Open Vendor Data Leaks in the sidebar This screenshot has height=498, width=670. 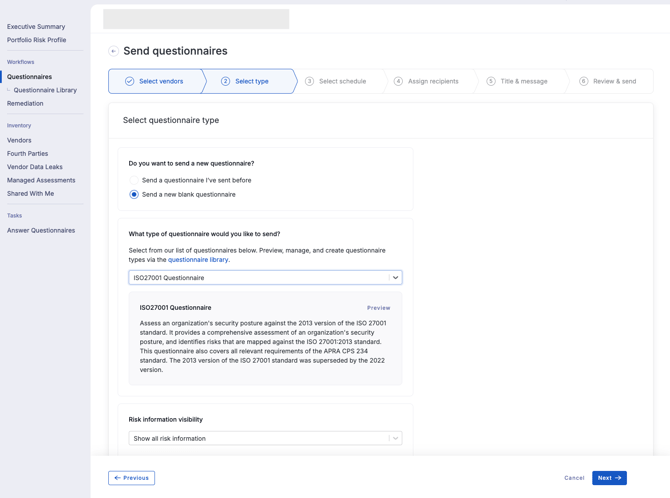35,167
